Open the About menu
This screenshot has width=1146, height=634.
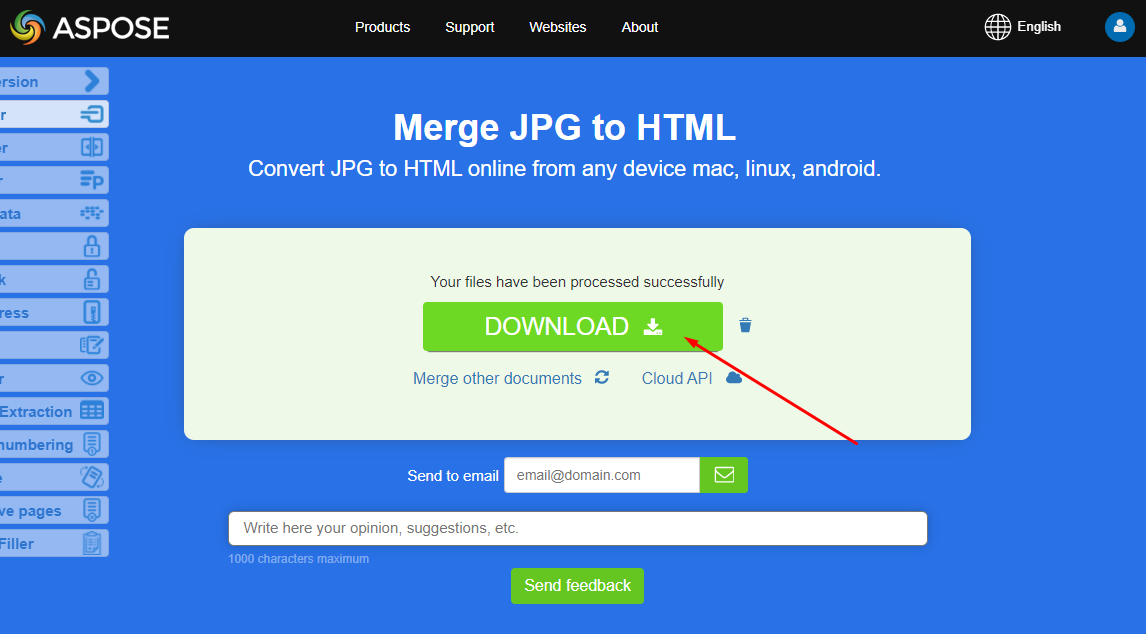[x=639, y=27]
